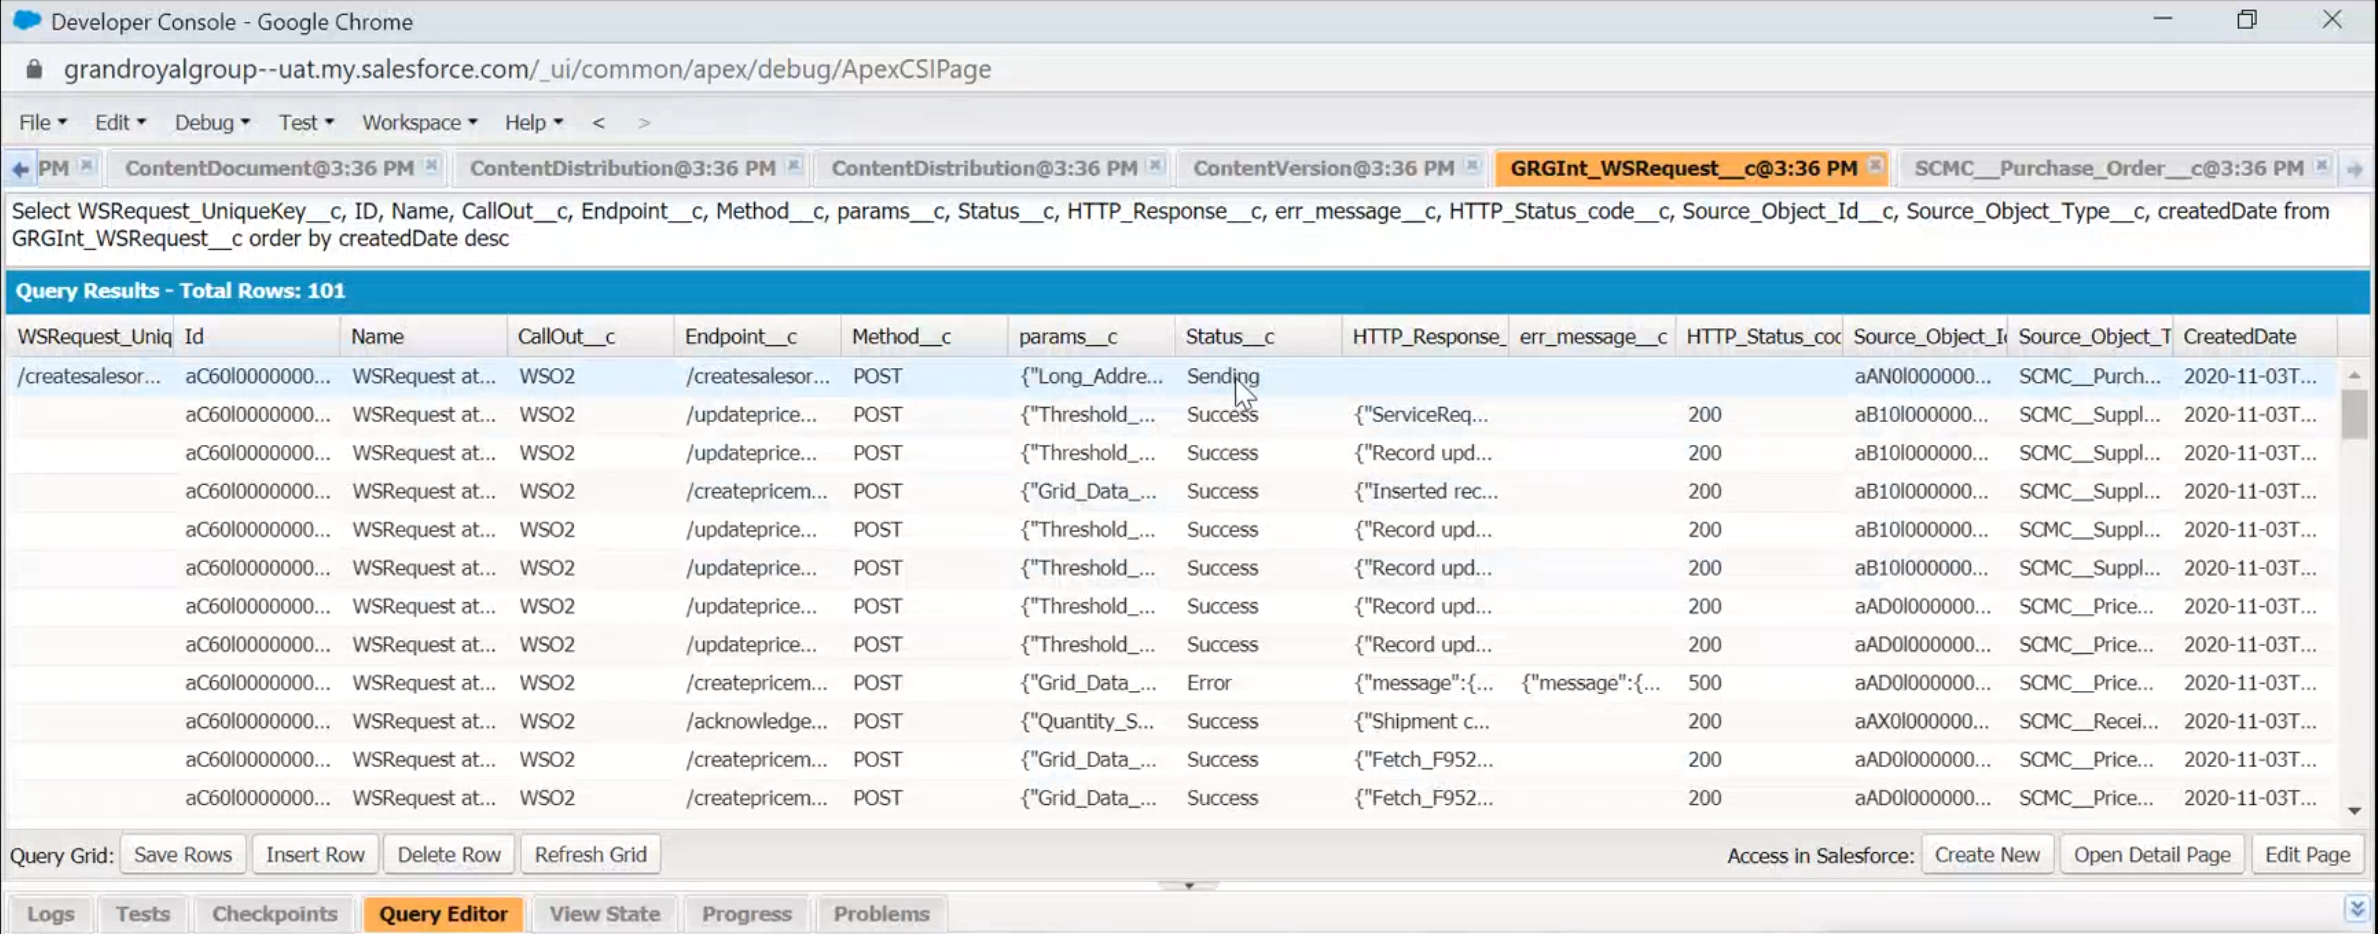2378x934 pixels.
Task: Close the ContentVersion@3:36 PM tab
Action: click(x=1471, y=166)
